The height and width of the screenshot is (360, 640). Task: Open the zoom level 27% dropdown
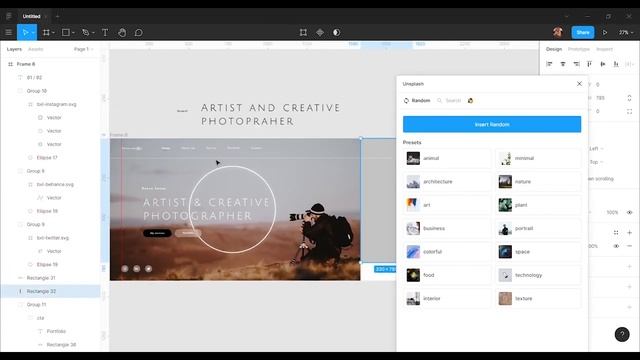626,32
